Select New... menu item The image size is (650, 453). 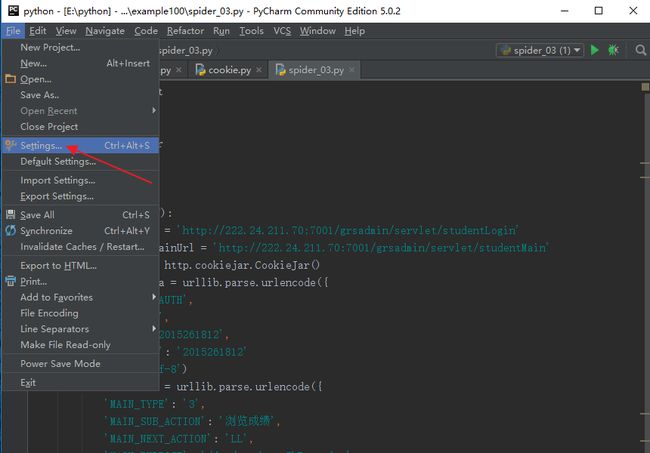pyautogui.click(x=81, y=63)
